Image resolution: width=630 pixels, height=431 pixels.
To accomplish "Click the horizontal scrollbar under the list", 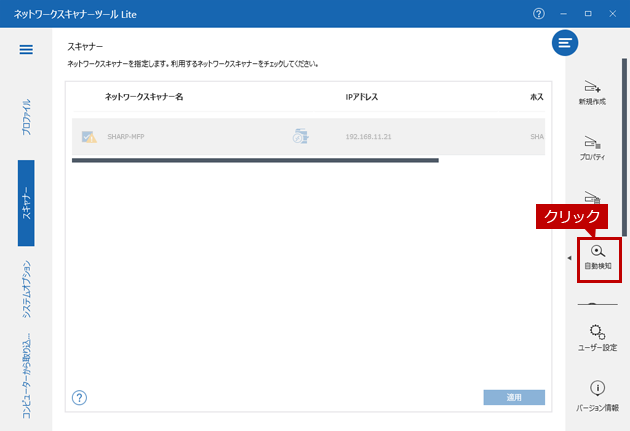I will [255, 160].
